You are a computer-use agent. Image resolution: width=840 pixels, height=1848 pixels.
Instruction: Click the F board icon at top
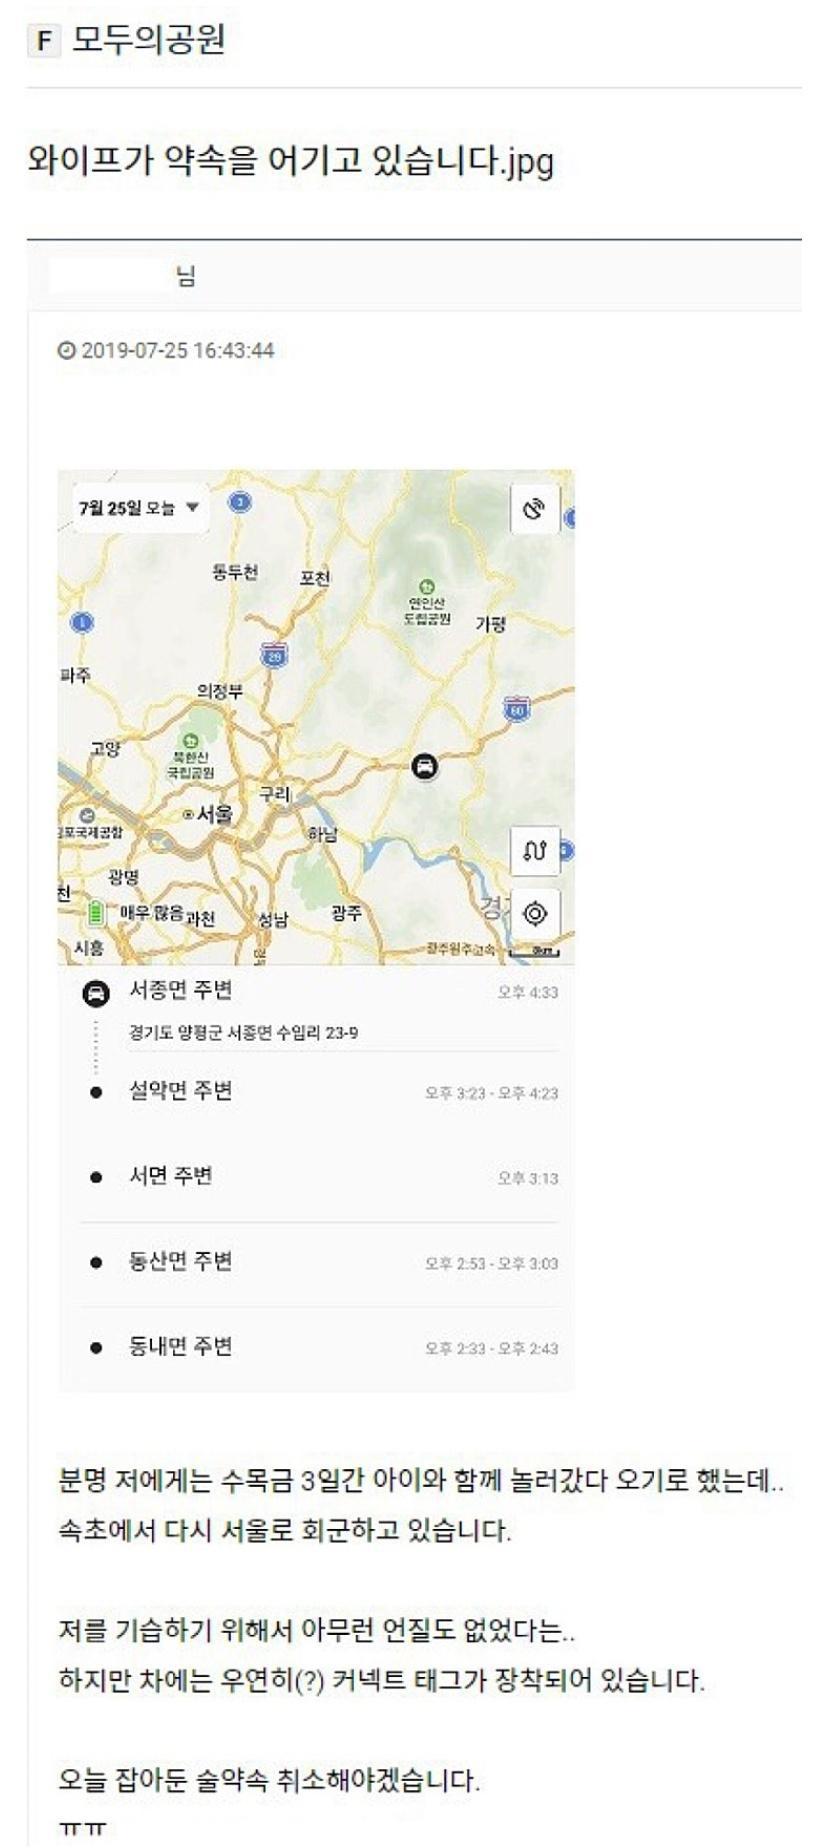pos(43,41)
